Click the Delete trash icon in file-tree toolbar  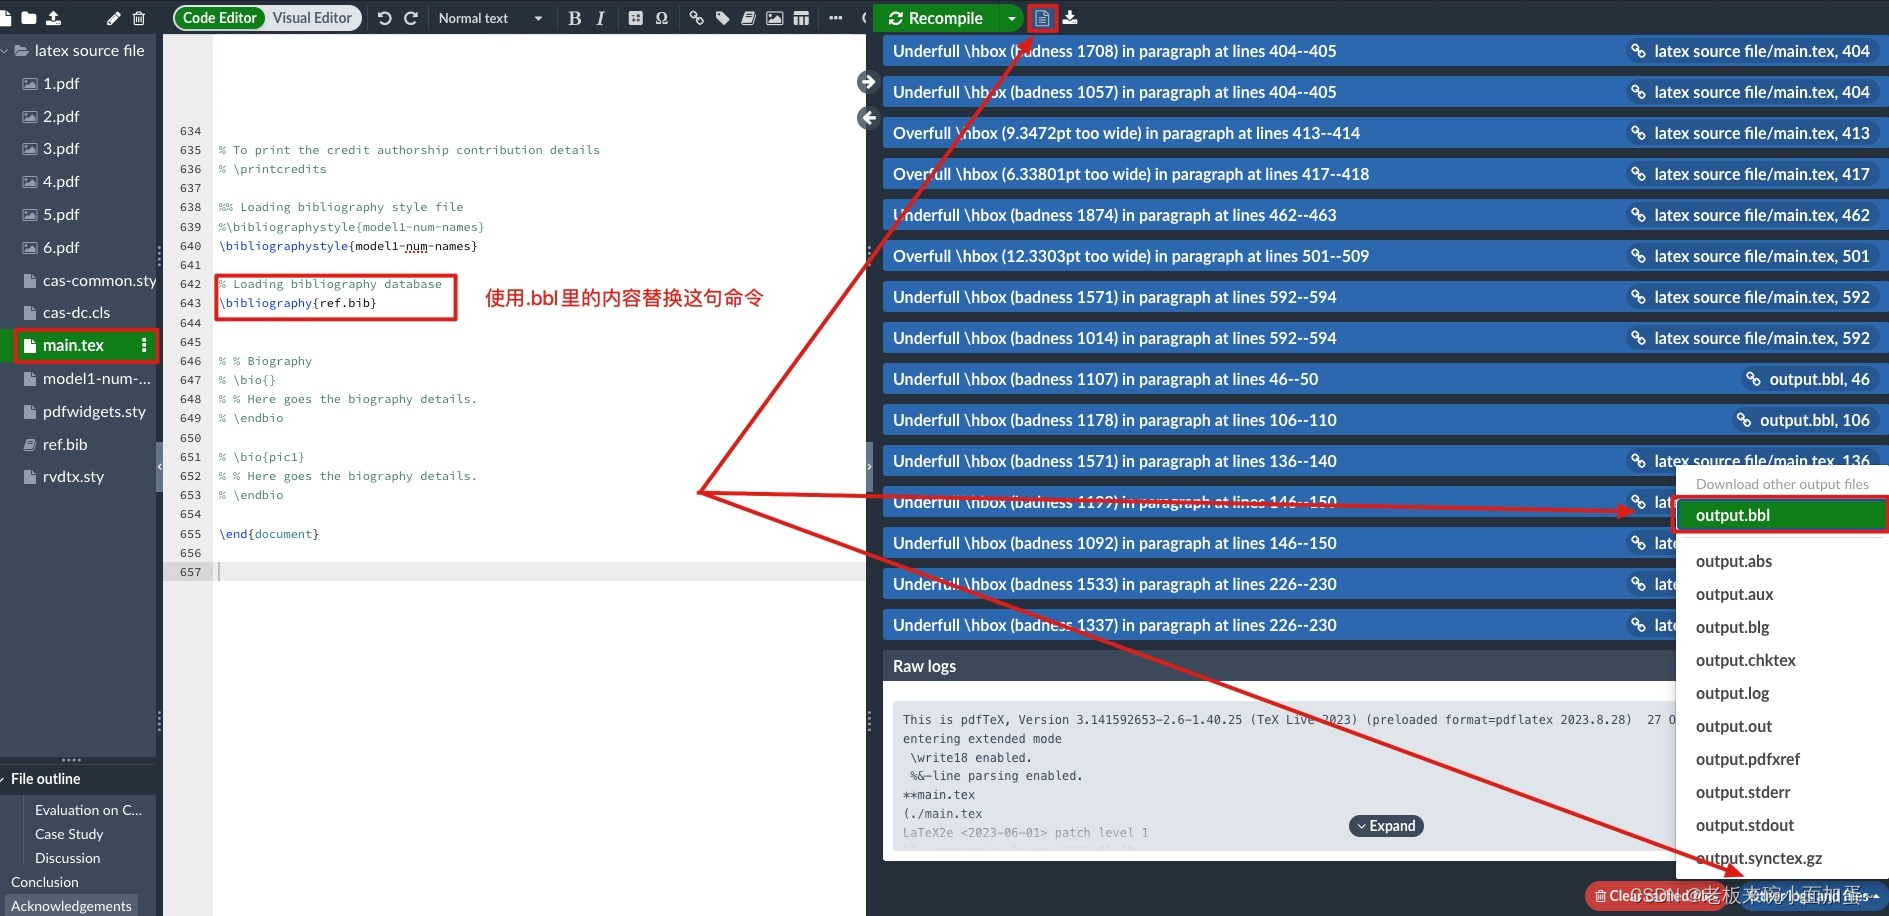coord(139,18)
